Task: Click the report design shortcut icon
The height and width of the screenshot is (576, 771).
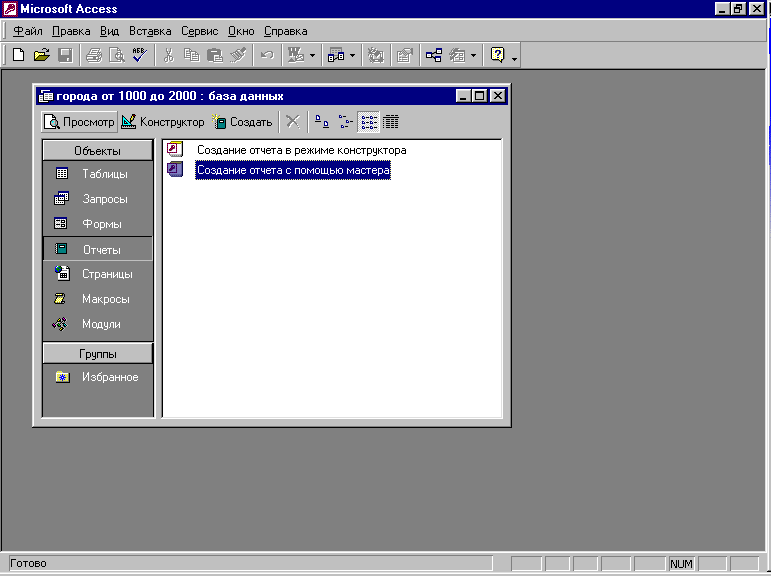Action: point(175,149)
